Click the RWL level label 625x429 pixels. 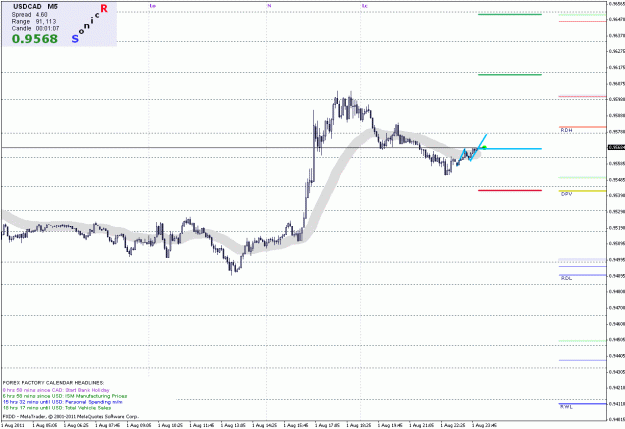566,407
